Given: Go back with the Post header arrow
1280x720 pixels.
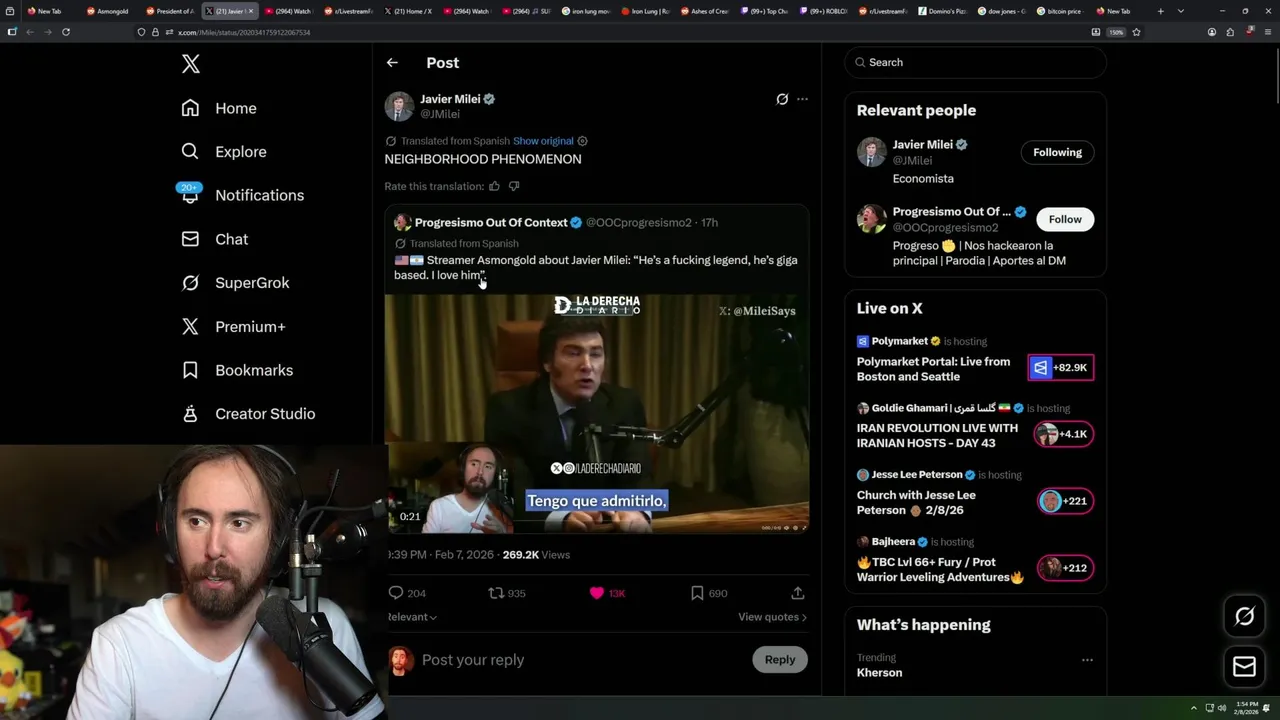Looking at the screenshot, I should 392,62.
